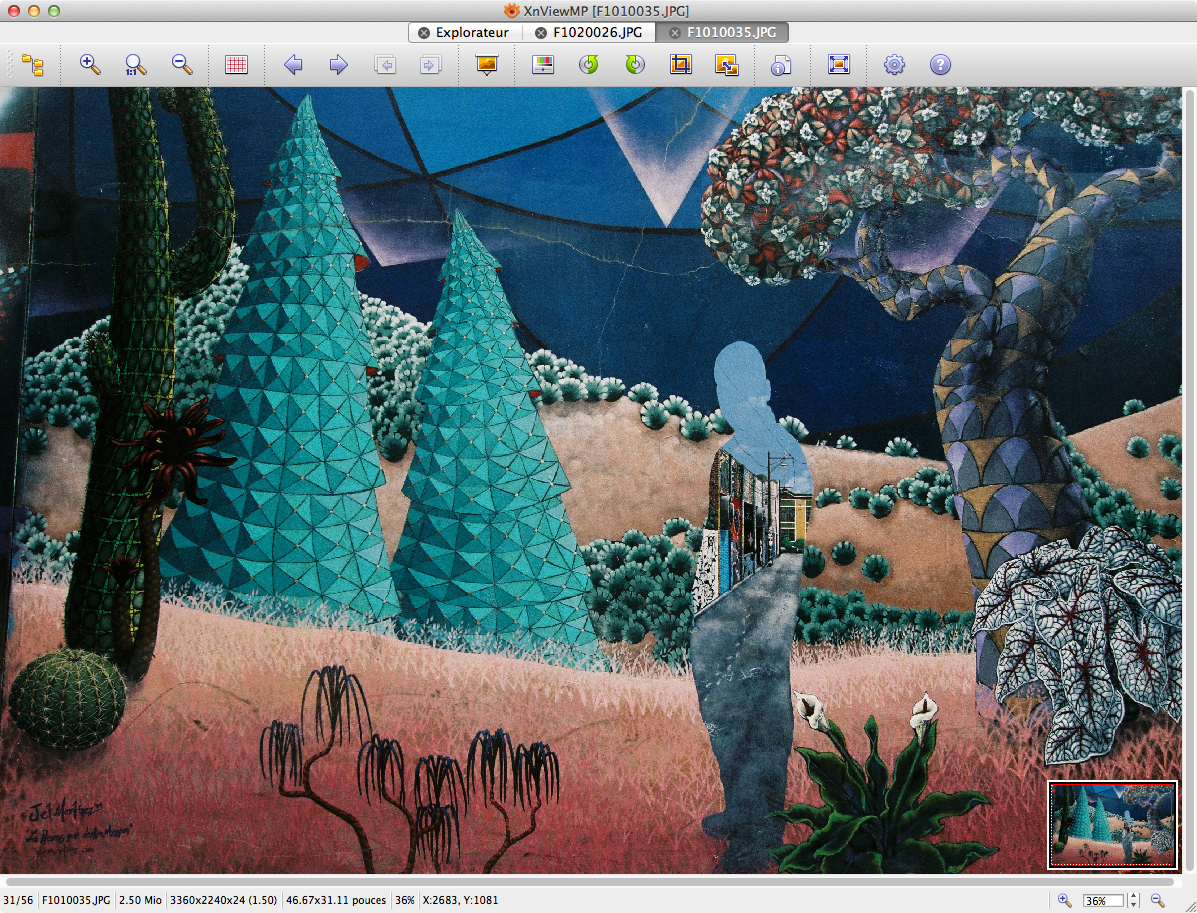Toggle the red grid overlay

click(x=237, y=65)
